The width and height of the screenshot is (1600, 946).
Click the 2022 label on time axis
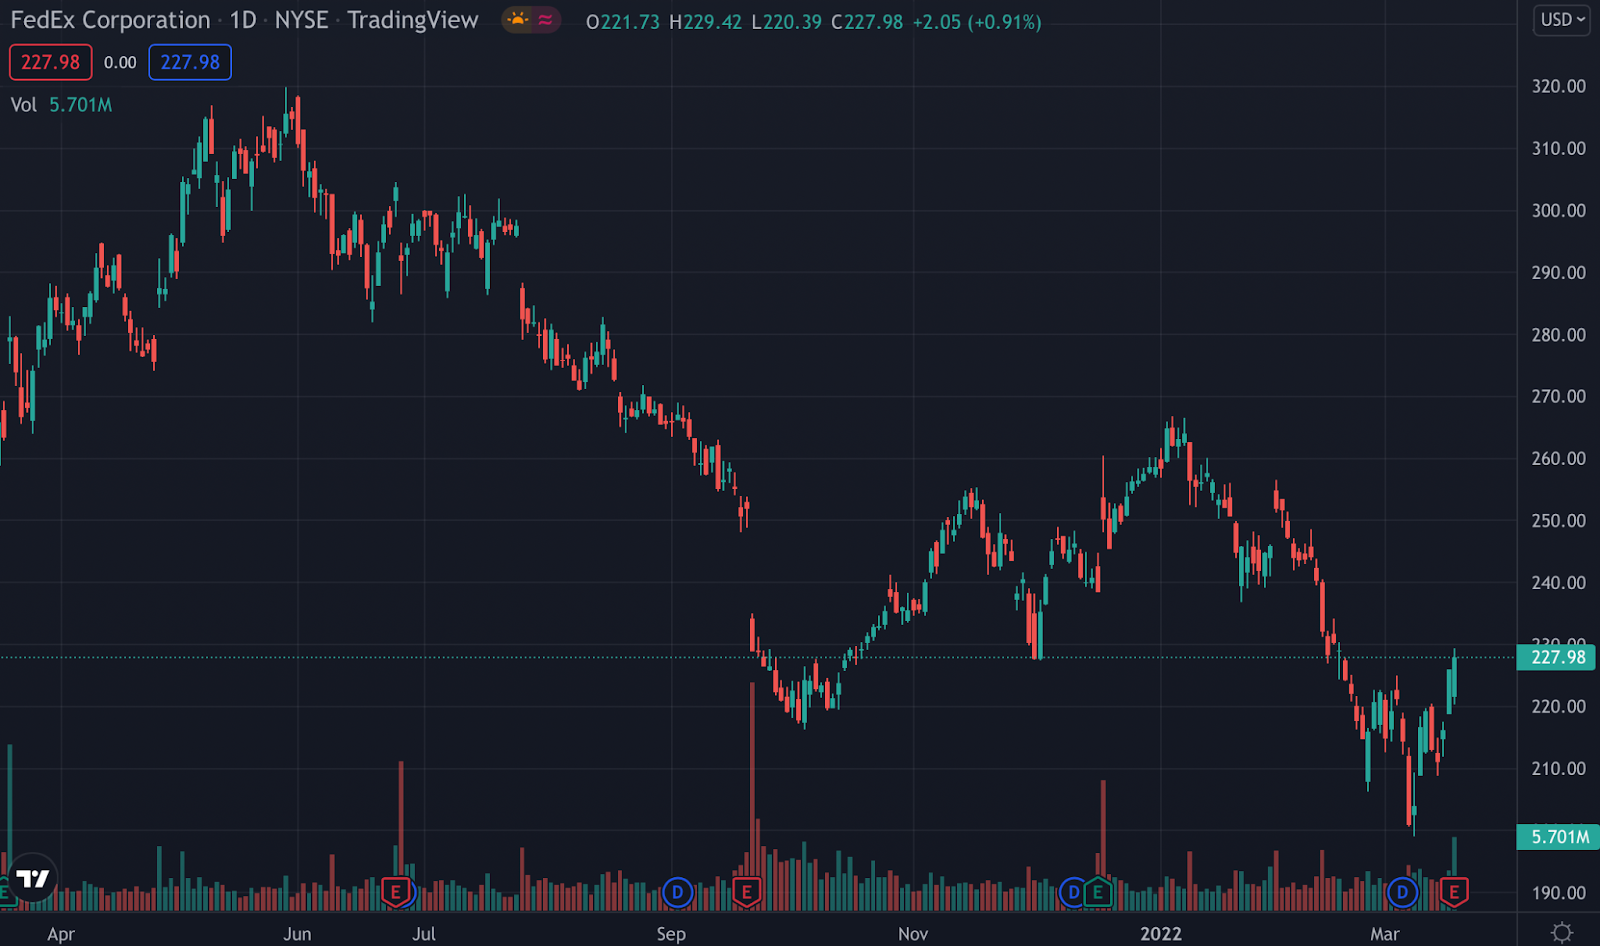[x=1161, y=934]
